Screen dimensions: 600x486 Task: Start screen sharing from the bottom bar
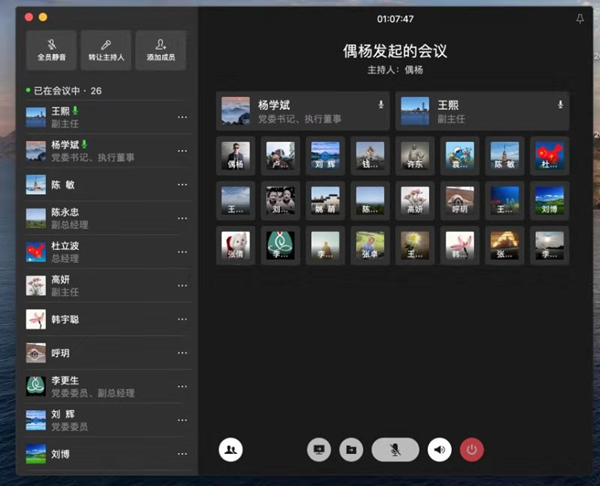[x=319, y=450]
